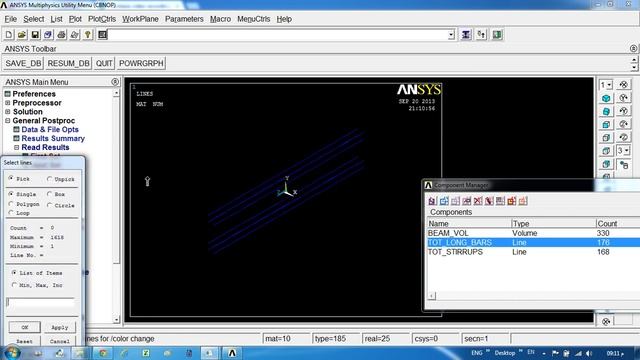The width and height of the screenshot is (640, 360).
Task: Click the ANSYS taskbar button
Action: [x=231, y=353]
